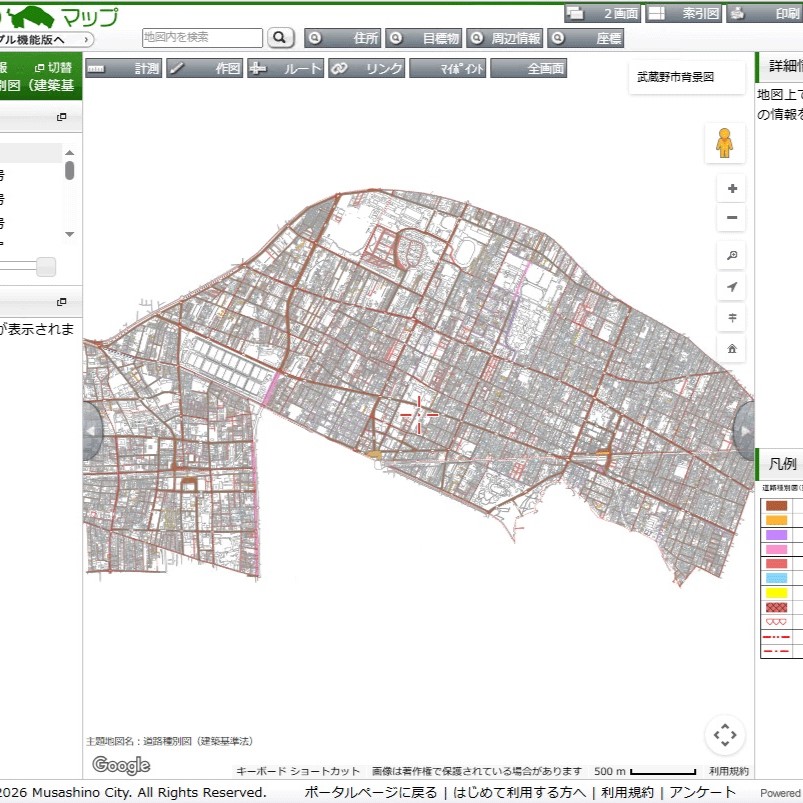Switch to 2画面 dual view
803x803 pixels.
pyautogui.click(x=602, y=14)
